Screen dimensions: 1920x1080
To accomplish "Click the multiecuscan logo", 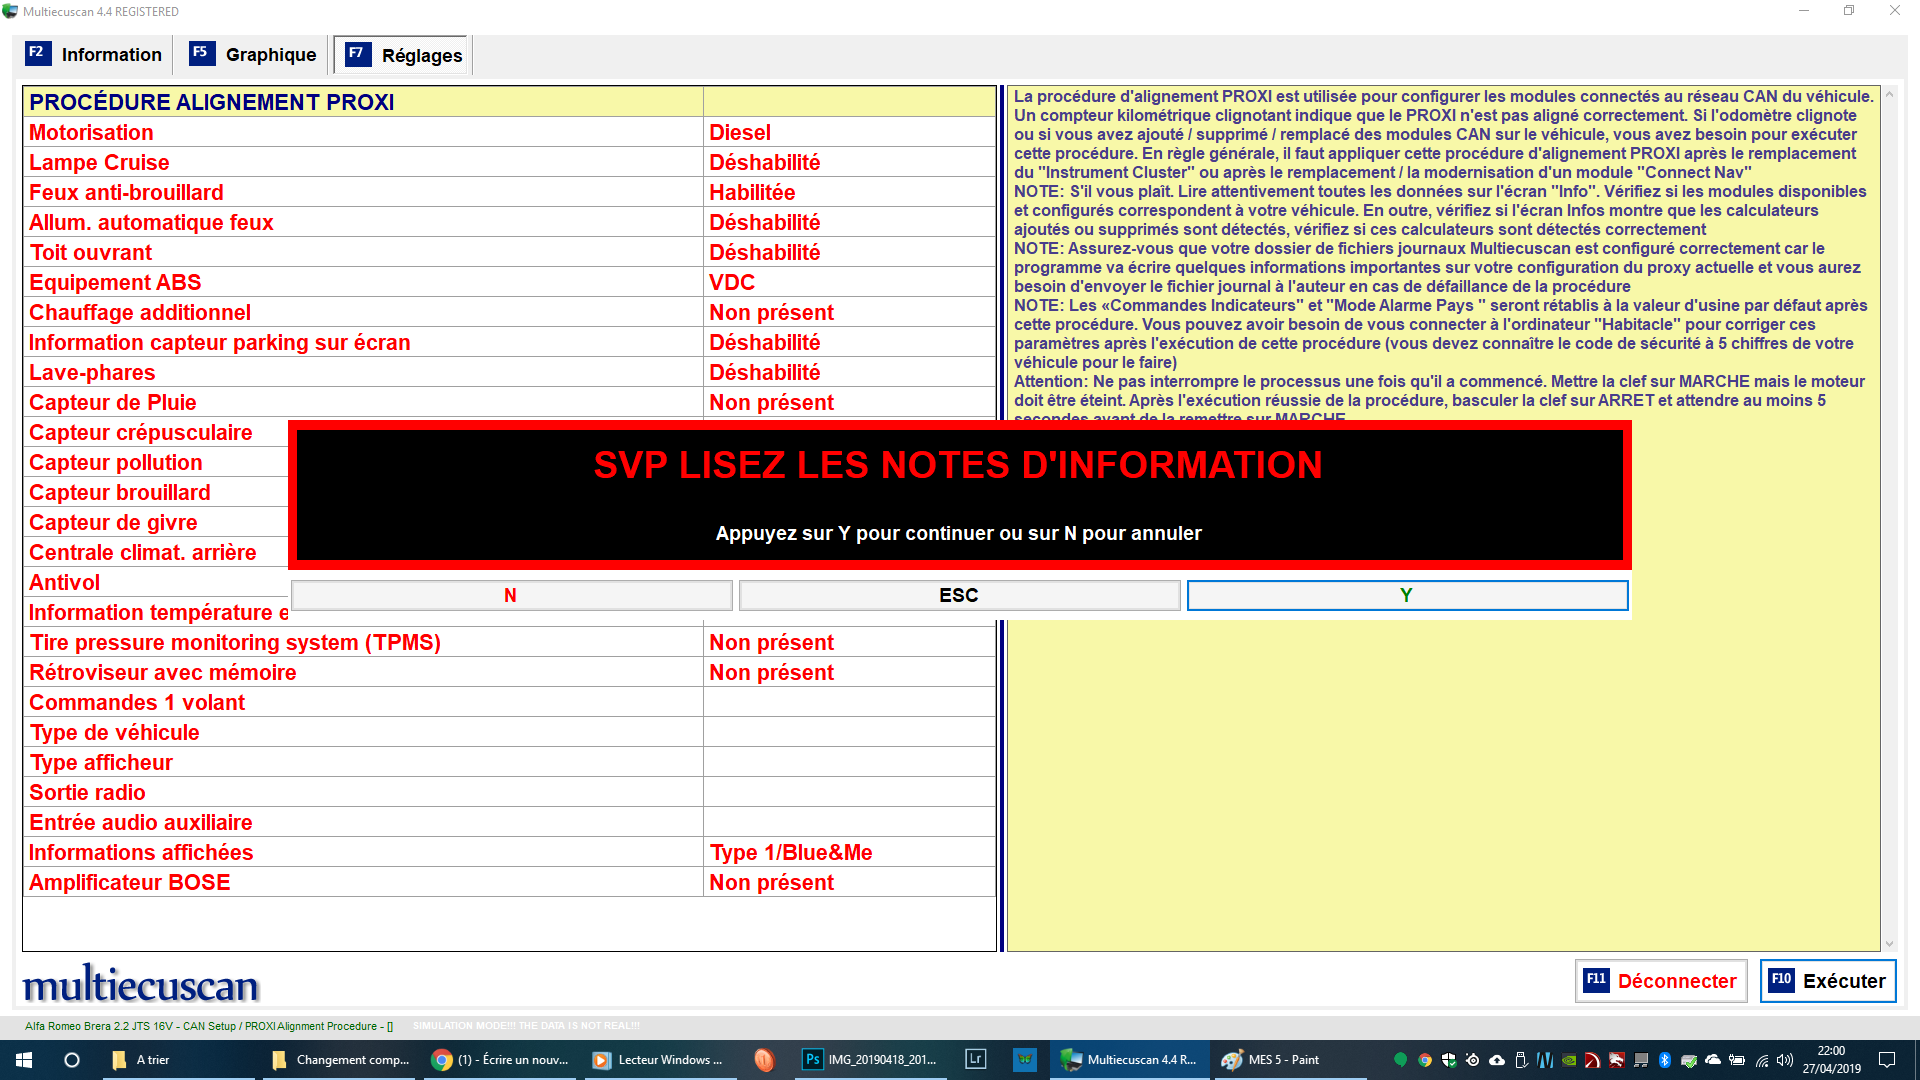I will coord(141,985).
